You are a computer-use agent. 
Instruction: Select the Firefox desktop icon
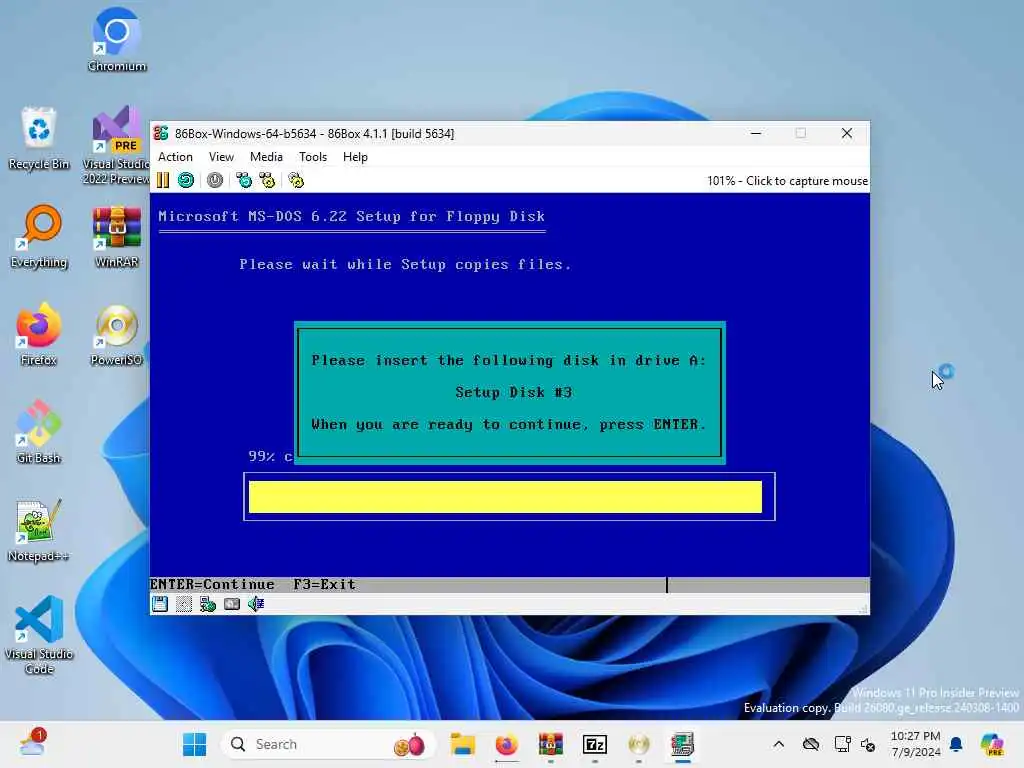39,334
